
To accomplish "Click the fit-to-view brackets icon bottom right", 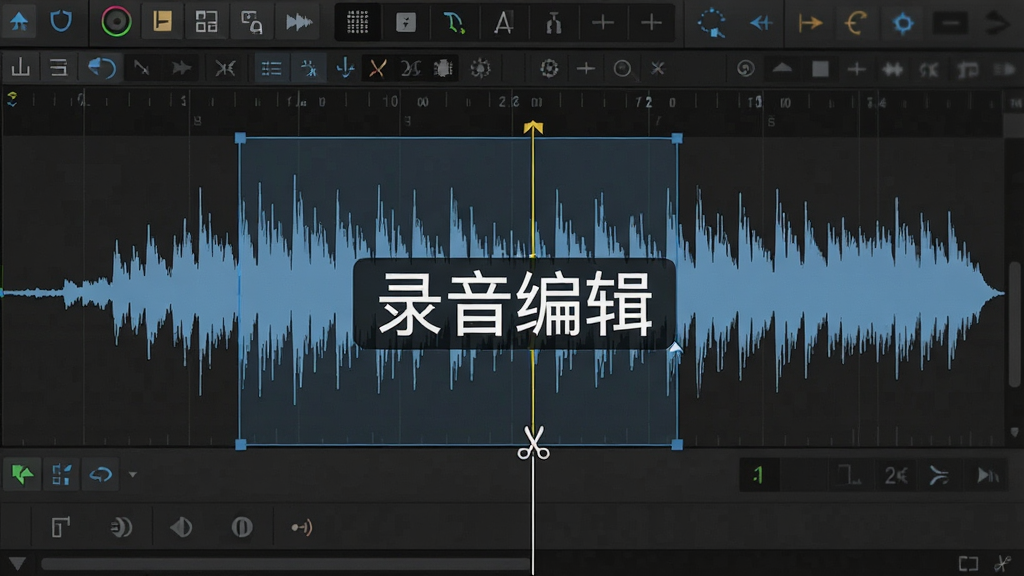I will click(x=968, y=563).
